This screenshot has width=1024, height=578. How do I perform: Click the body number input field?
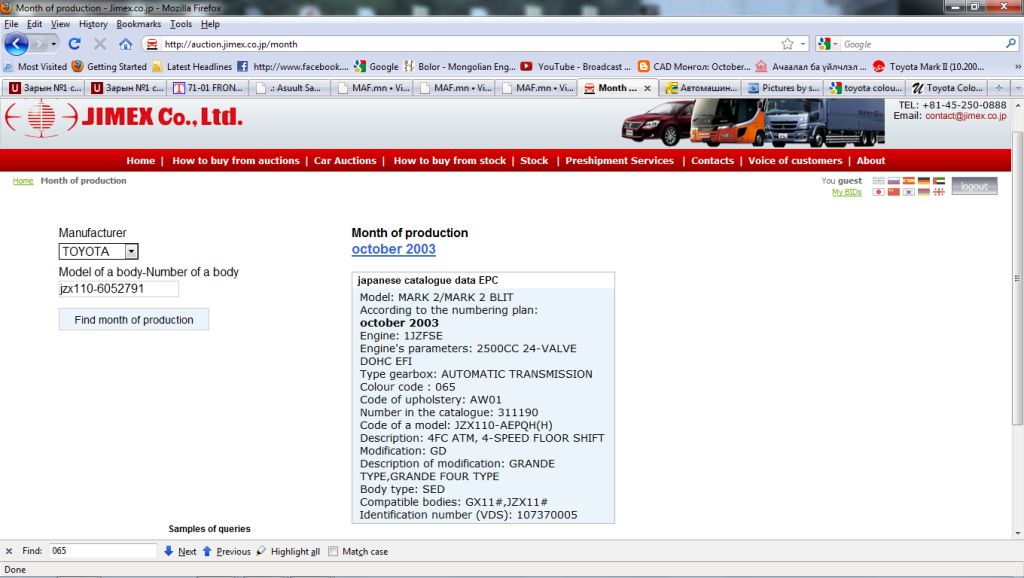click(118, 289)
